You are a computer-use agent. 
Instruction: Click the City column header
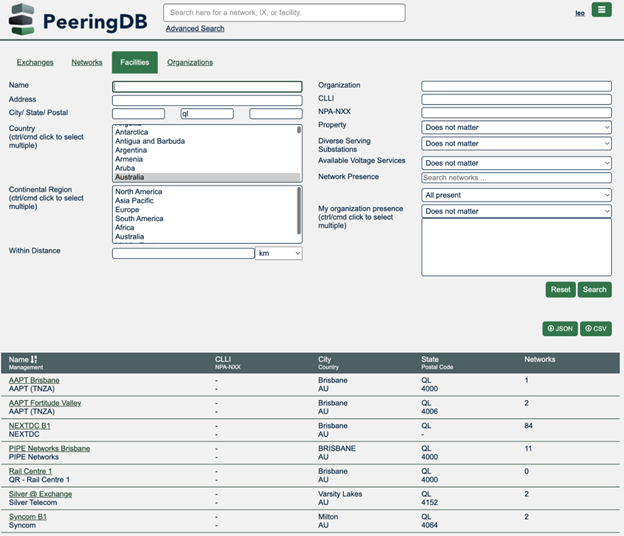point(324,359)
